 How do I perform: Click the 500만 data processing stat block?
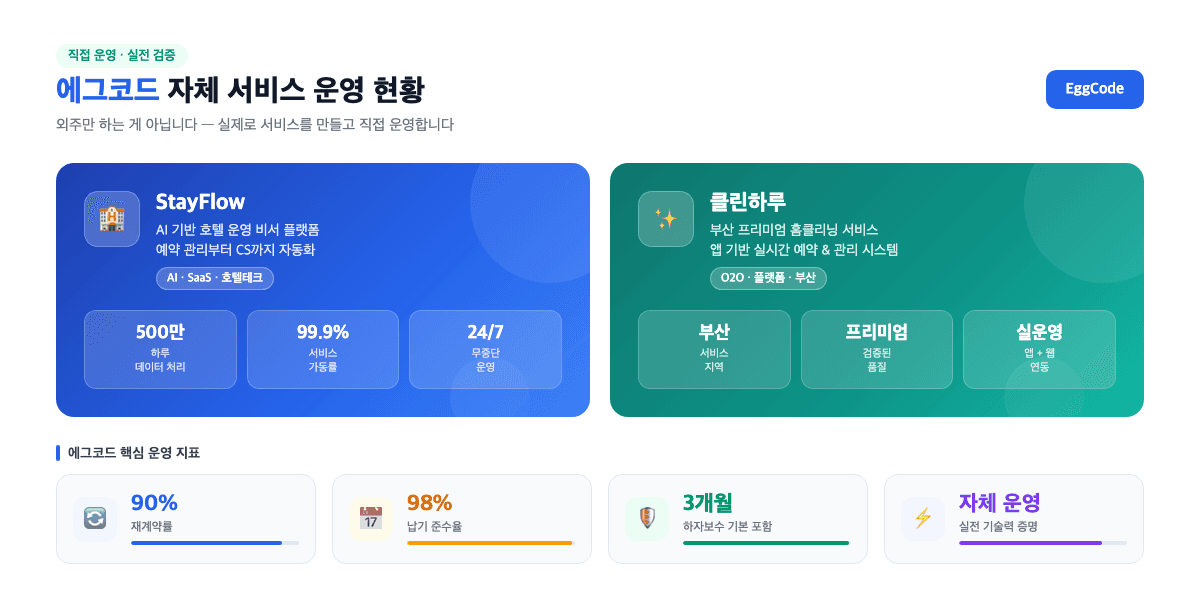coord(160,349)
